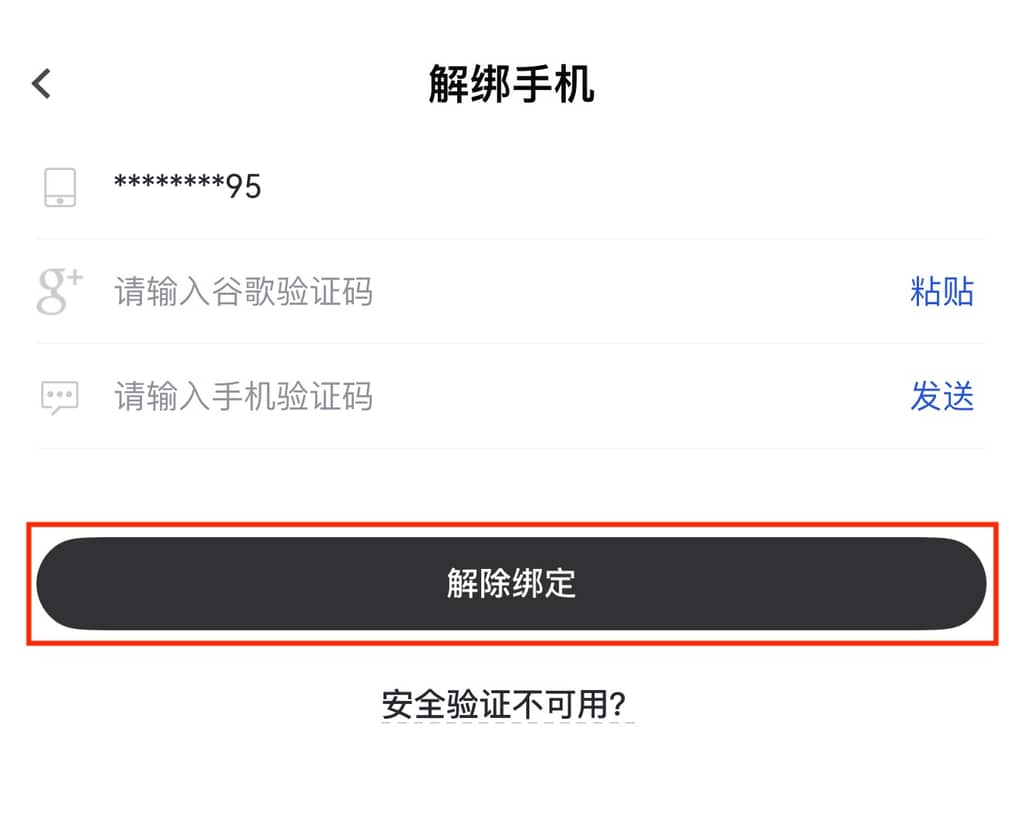The width and height of the screenshot is (1024, 822).
Task: Open the 安全验证不可用? help link
Action: (x=508, y=705)
